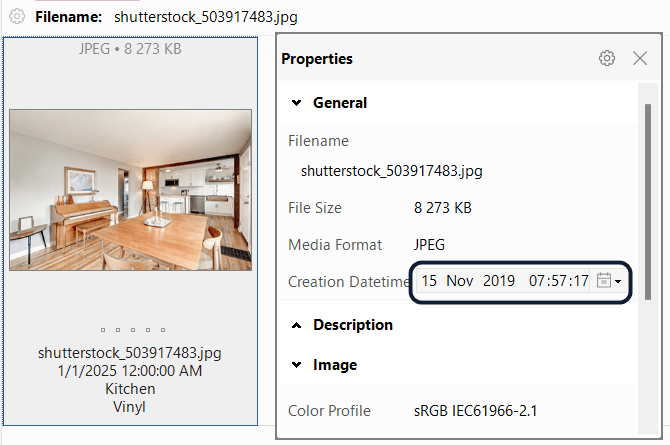Viewport: 670px width, 445px height.
Task: Click the kitchen photo thumbnail
Action: point(130,189)
